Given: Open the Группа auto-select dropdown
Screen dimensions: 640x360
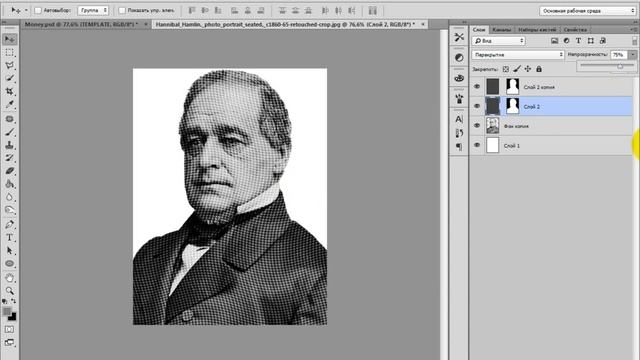Looking at the screenshot, I should (93, 10).
